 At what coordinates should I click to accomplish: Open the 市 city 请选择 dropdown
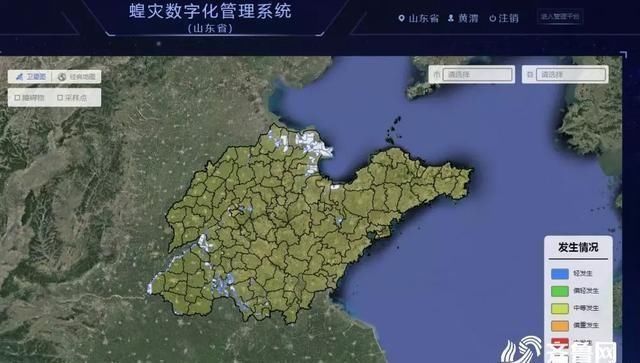[x=477, y=75]
